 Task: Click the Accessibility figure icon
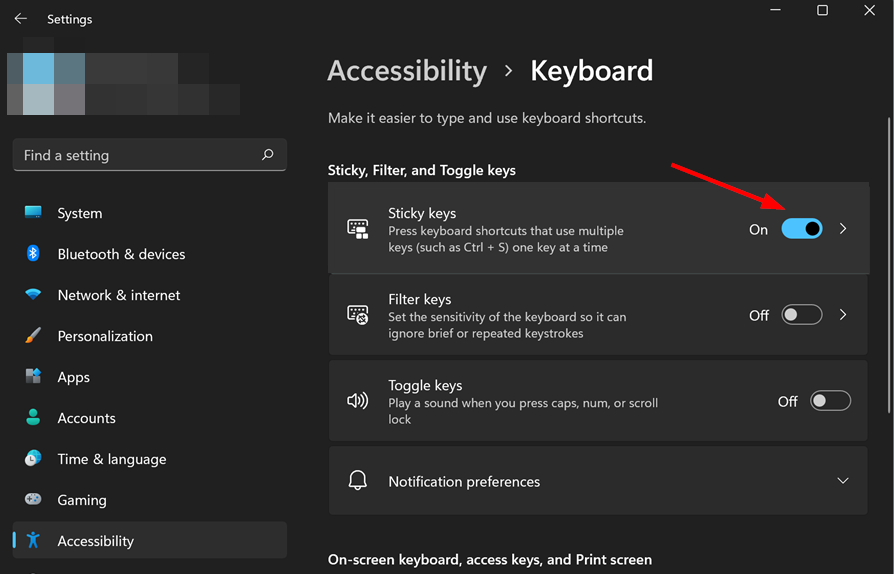pyautogui.click(x=33, y=540)
